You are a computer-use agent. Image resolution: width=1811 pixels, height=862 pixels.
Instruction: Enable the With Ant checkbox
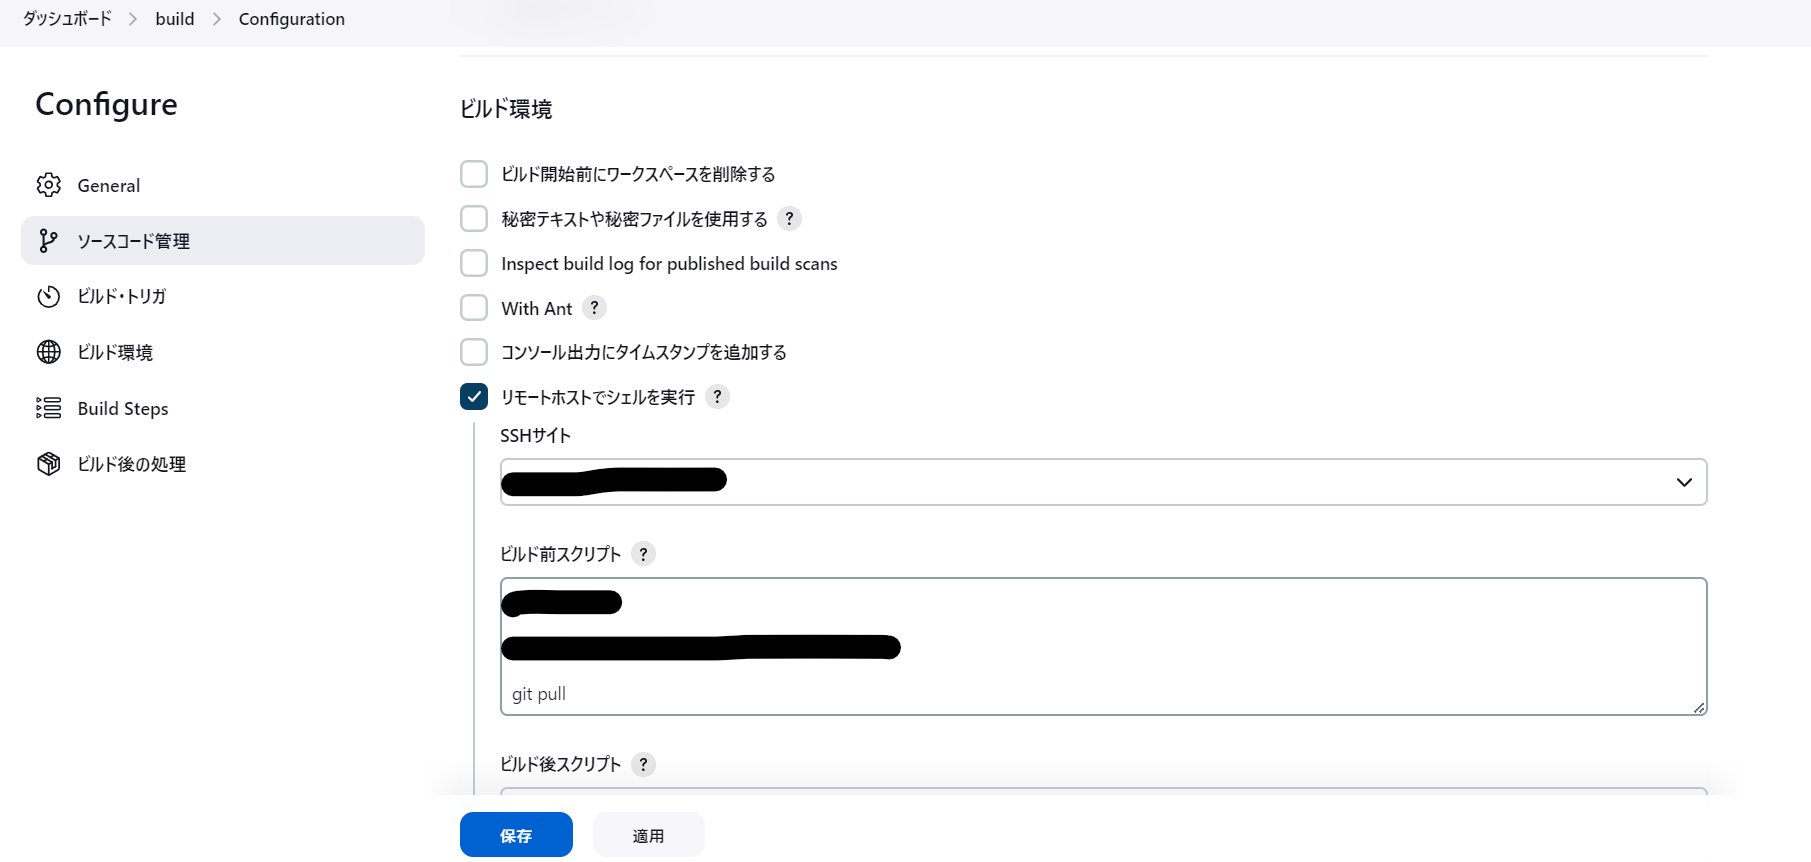(x=474, y=308)
